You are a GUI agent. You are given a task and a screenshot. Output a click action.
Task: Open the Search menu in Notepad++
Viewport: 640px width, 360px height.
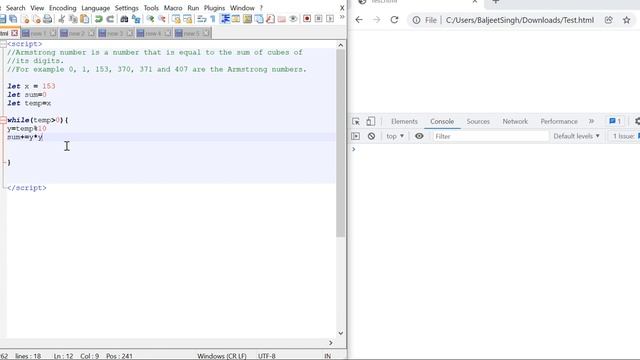pyautogui.click(x=16, y=8)
